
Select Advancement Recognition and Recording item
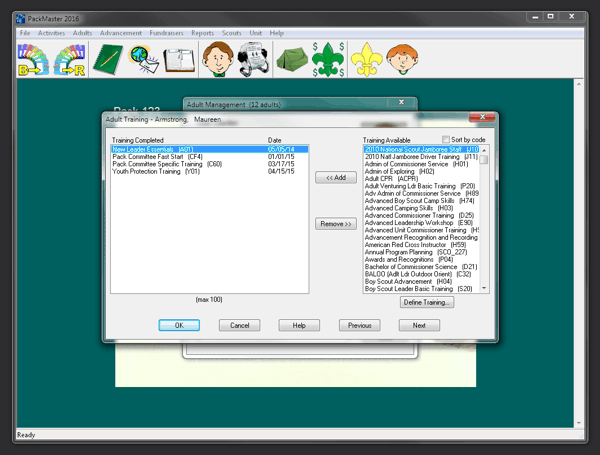(421, 237)
